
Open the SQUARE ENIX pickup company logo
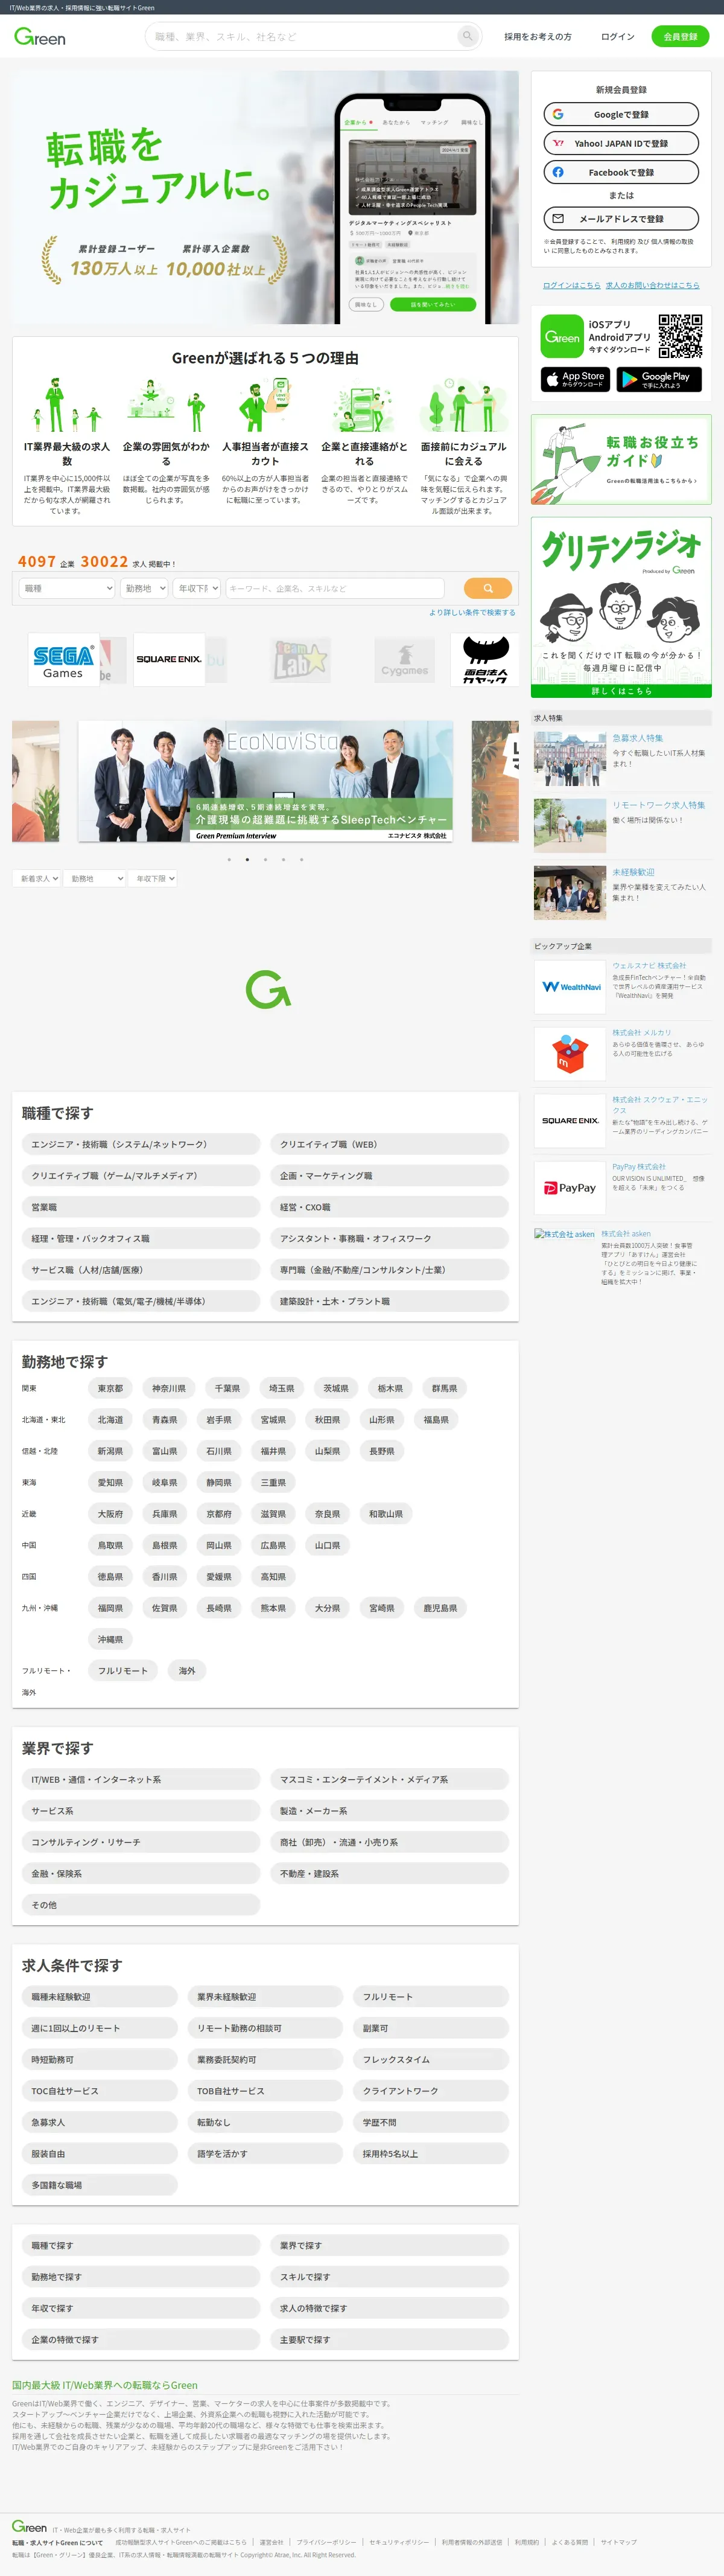pyautogui.click(x=570, y=1121)
